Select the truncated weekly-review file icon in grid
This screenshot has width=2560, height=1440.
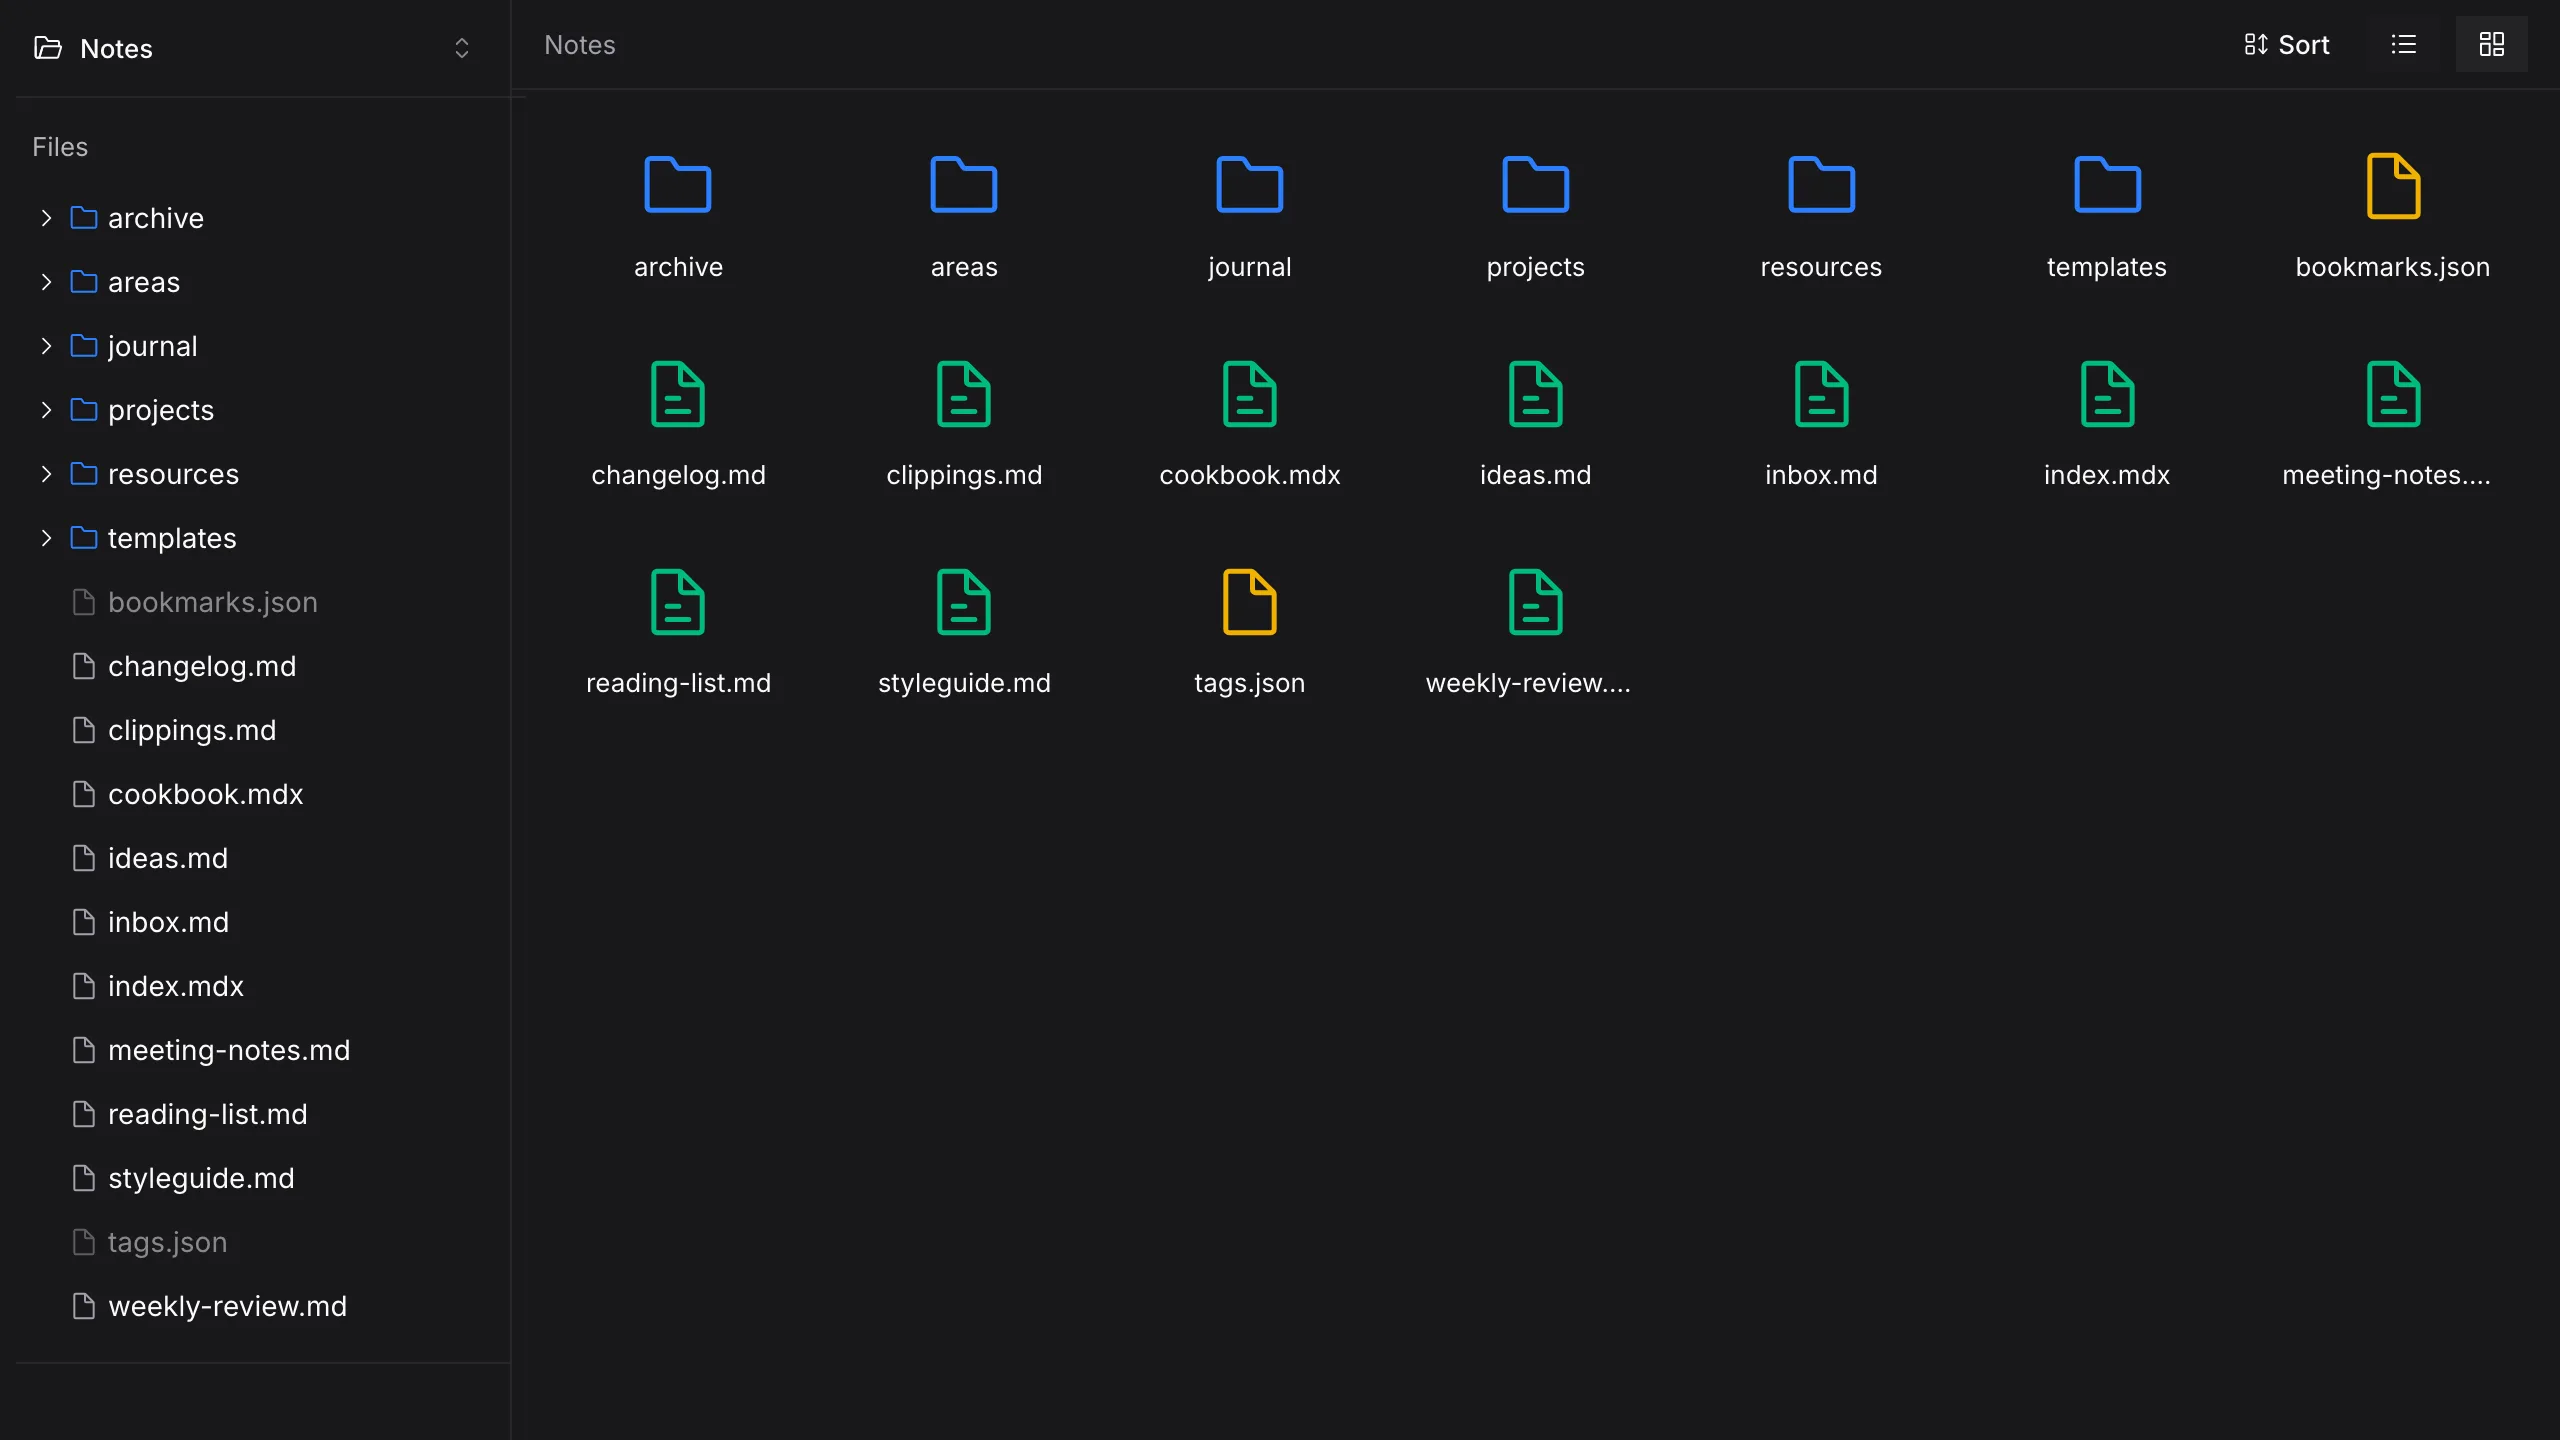click(x=1536, y=602)
